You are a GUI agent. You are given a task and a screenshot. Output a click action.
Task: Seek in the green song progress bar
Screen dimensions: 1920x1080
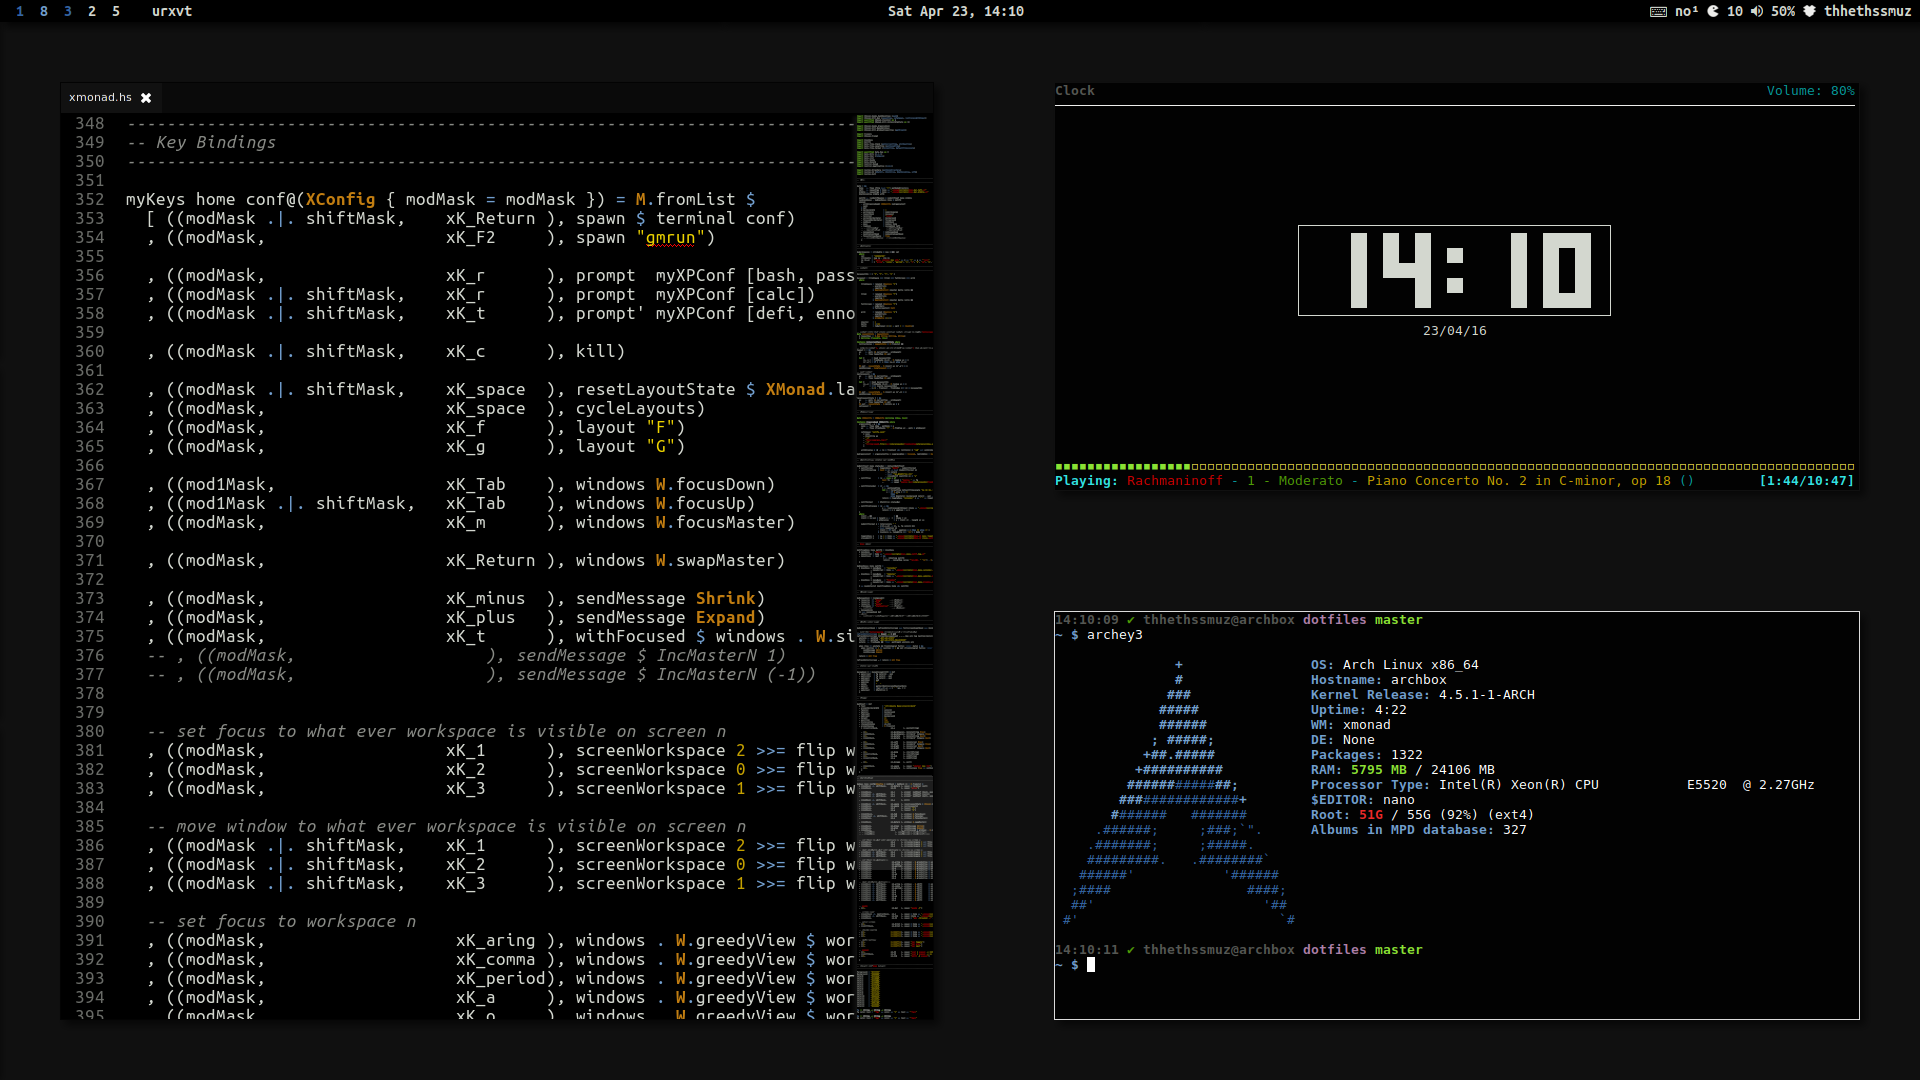1454,467
